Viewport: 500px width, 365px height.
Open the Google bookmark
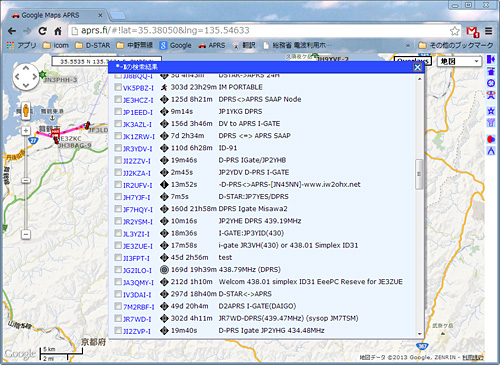[x=175, y=45]
